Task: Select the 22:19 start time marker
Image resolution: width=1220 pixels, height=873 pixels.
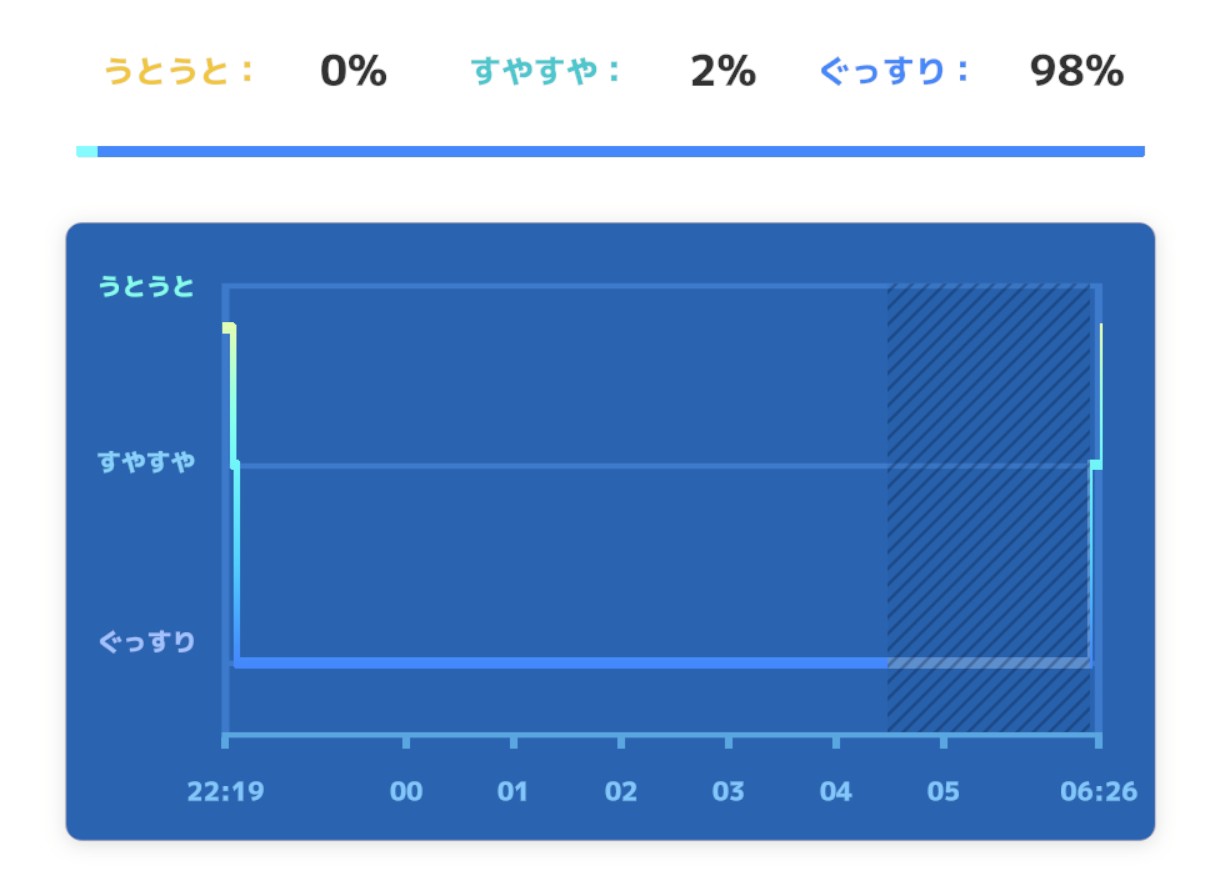Action: tap(225, 792)
